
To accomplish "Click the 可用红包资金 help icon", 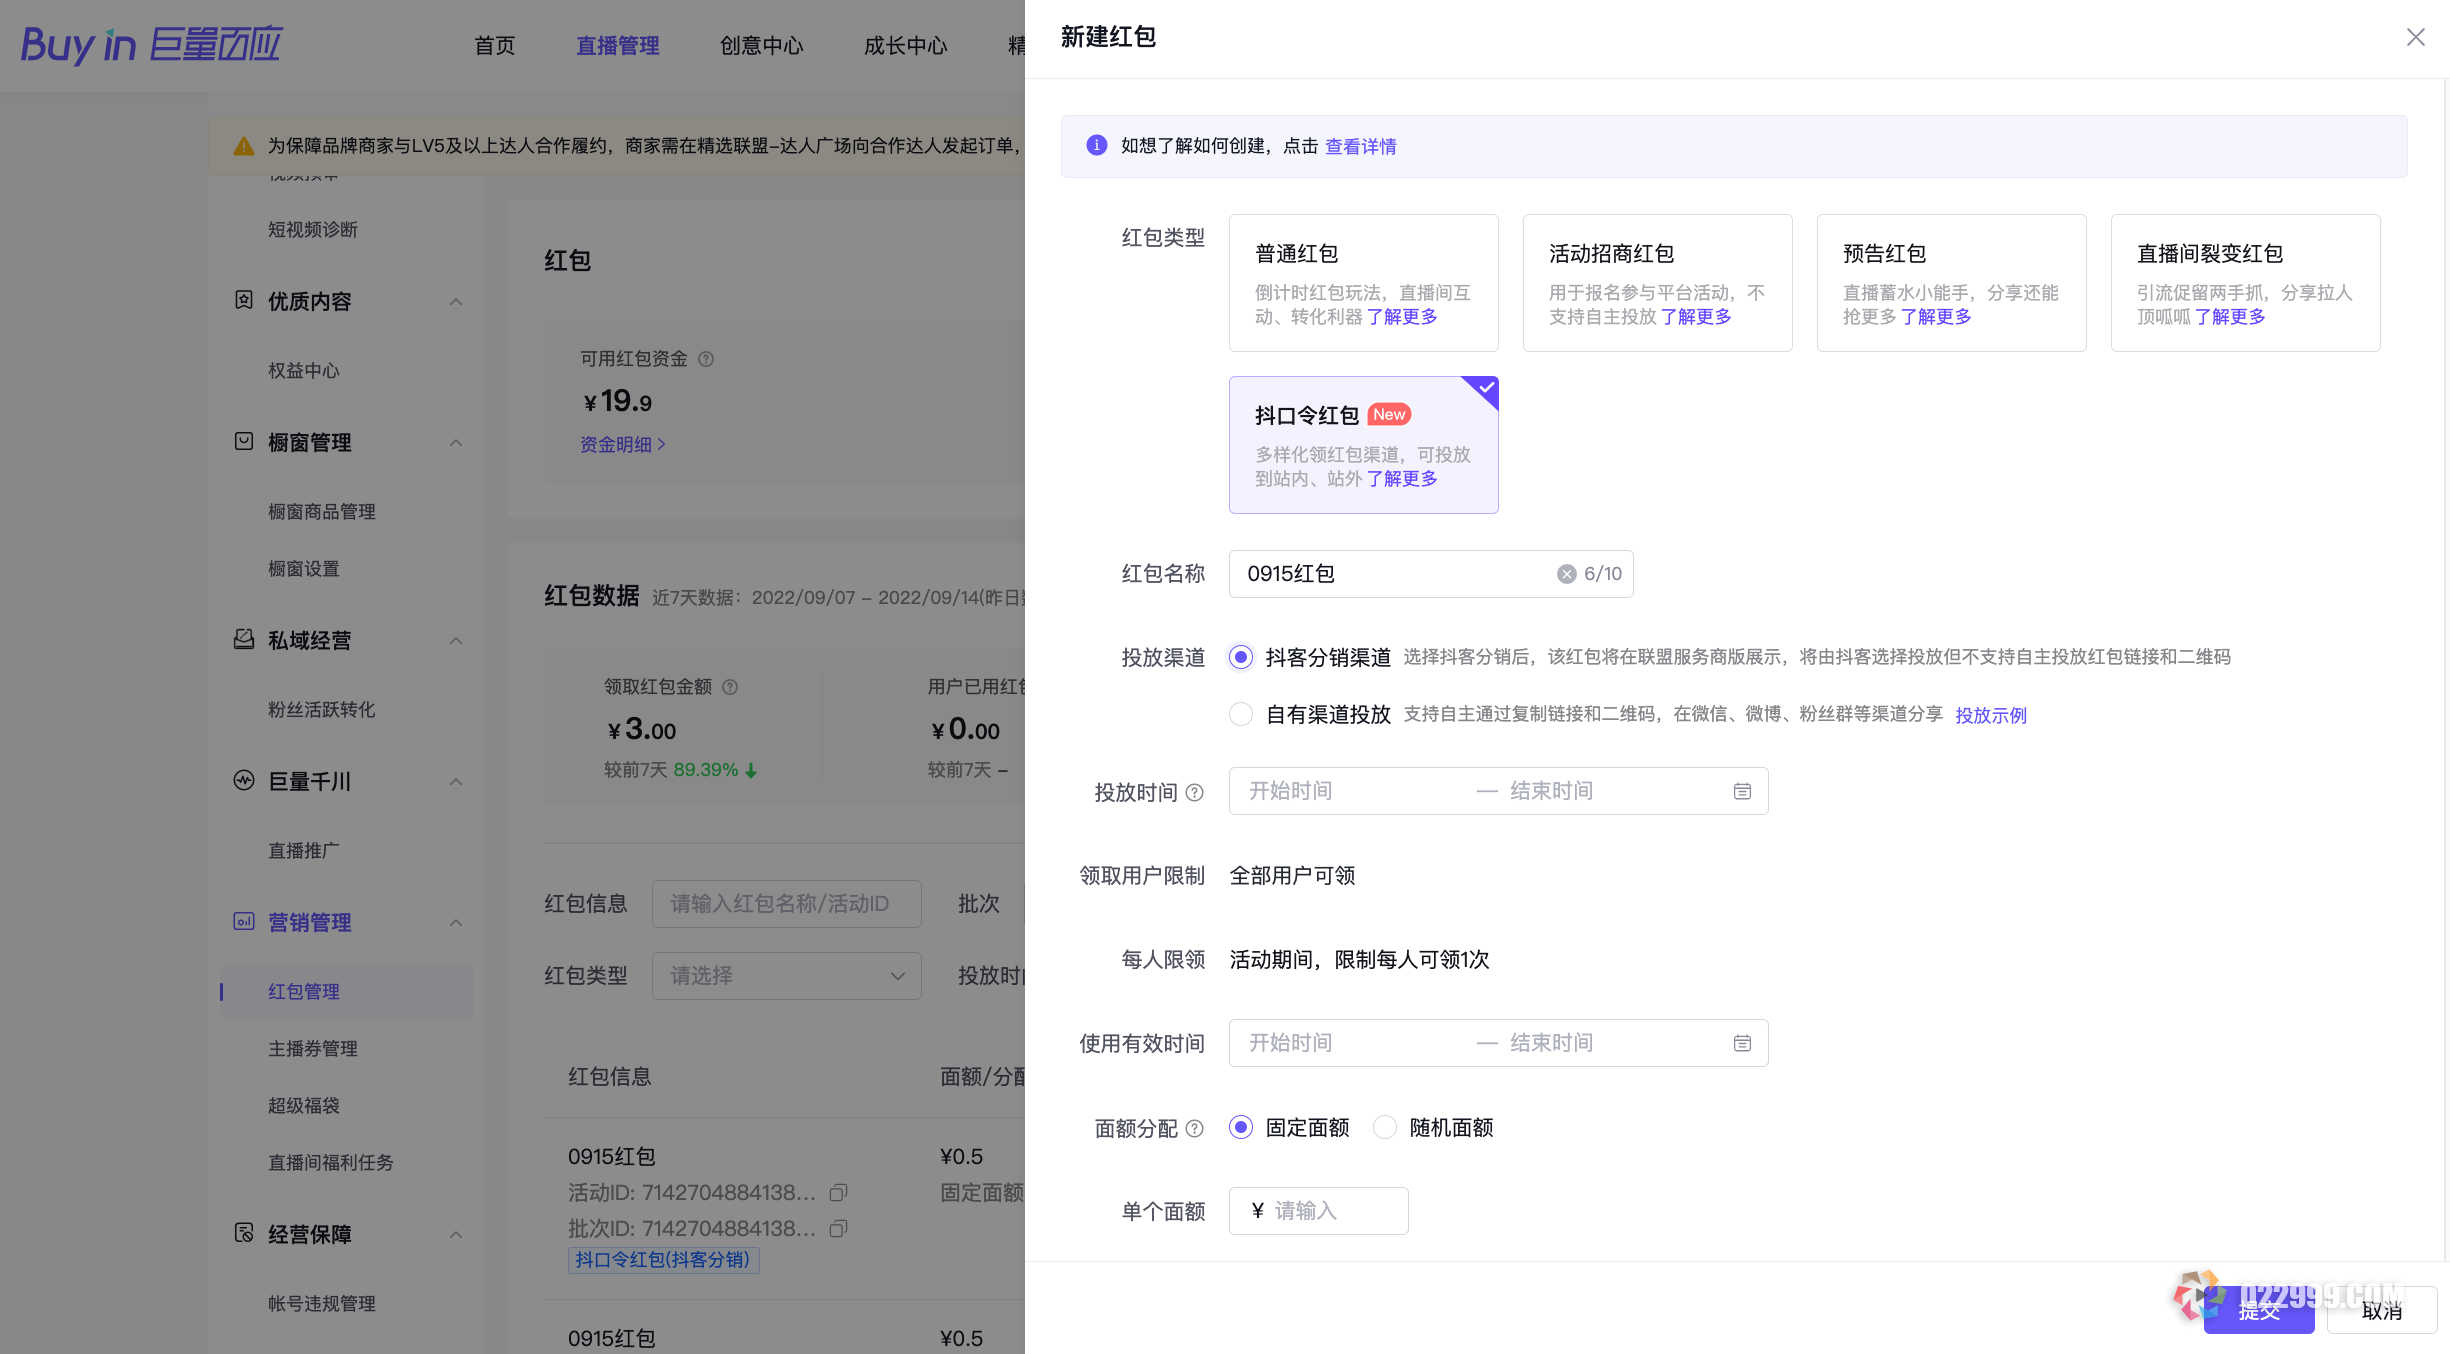I will click(706, 359).
